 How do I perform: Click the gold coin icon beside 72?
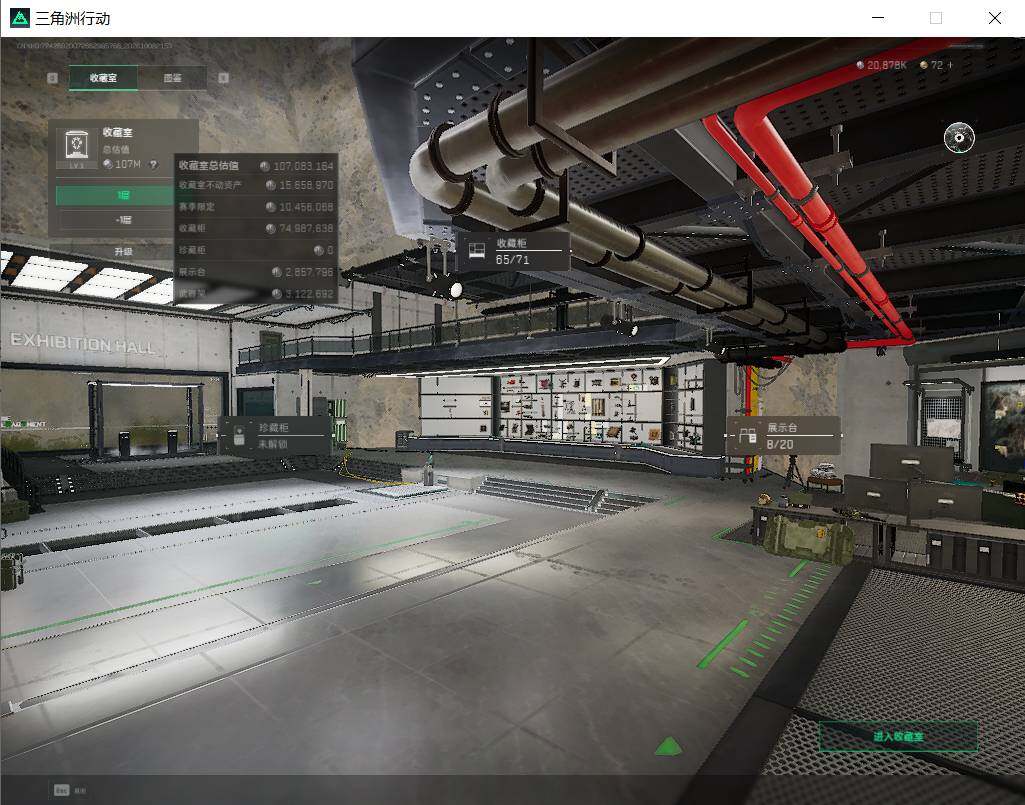coord(924,65)
